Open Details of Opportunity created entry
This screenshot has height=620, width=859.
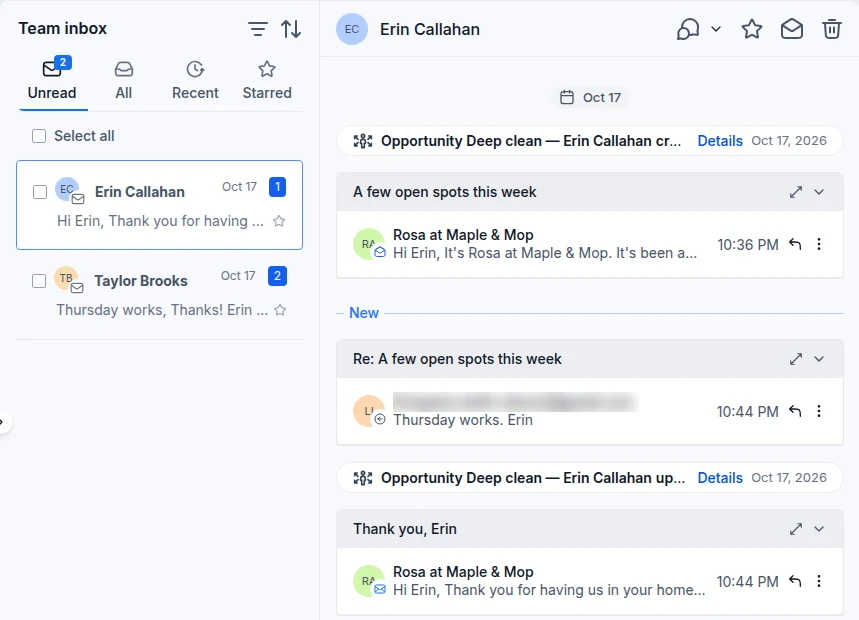click(720, 141)
